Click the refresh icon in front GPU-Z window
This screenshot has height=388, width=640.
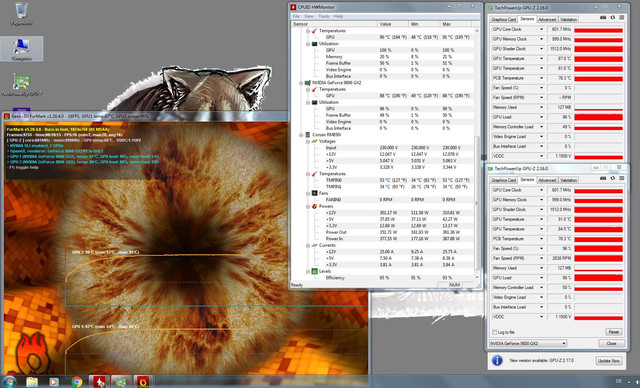(x=613, y=178)
